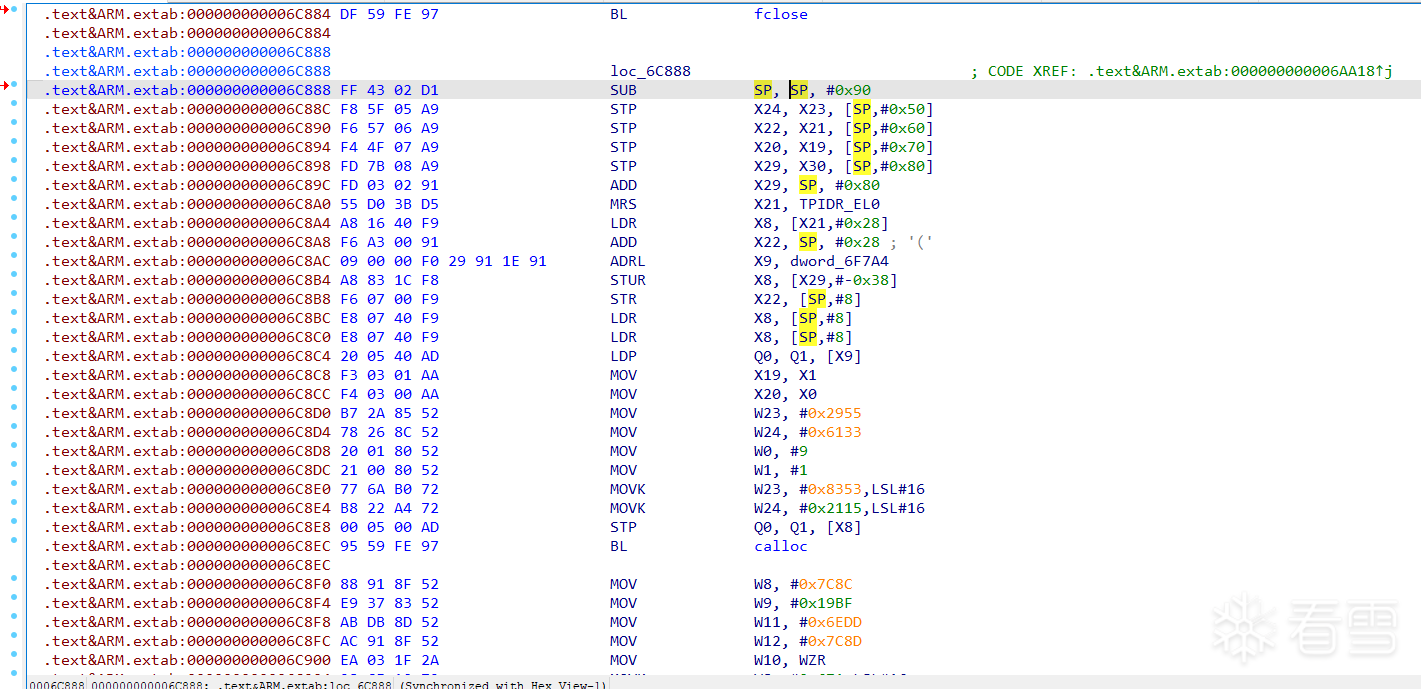Click operand Q0, Q1, [X9]

808,356
